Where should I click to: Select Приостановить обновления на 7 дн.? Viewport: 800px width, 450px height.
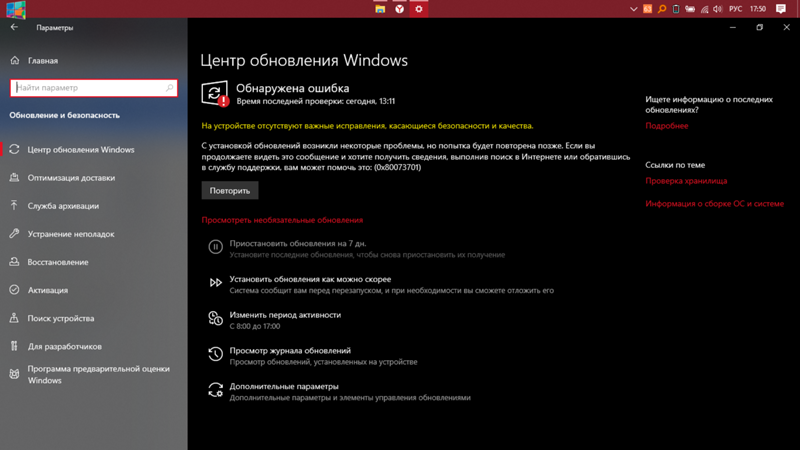[298, 244]
